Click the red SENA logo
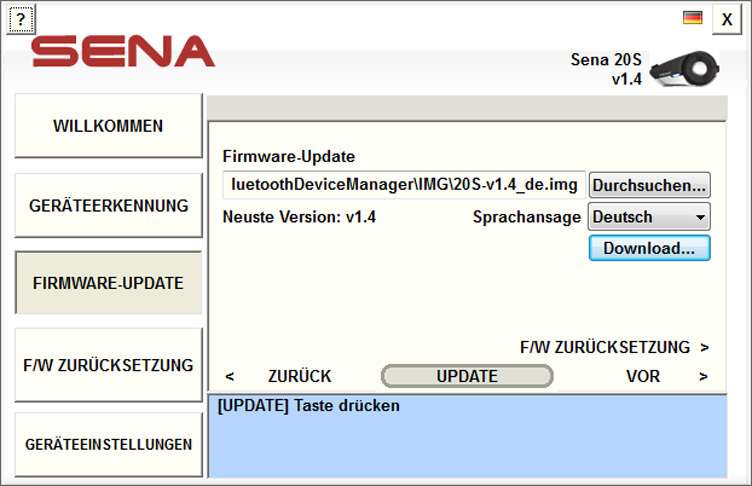This screenshot has width=752, height=486. coord(123,51)
